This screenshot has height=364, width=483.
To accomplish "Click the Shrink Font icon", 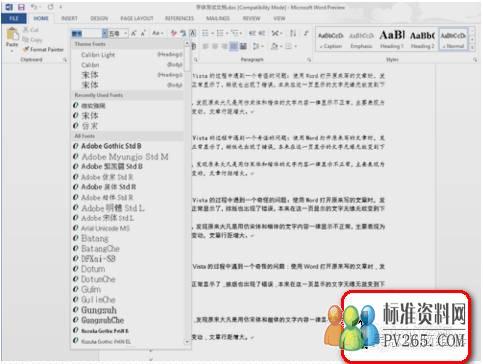I will pos(143,33).
